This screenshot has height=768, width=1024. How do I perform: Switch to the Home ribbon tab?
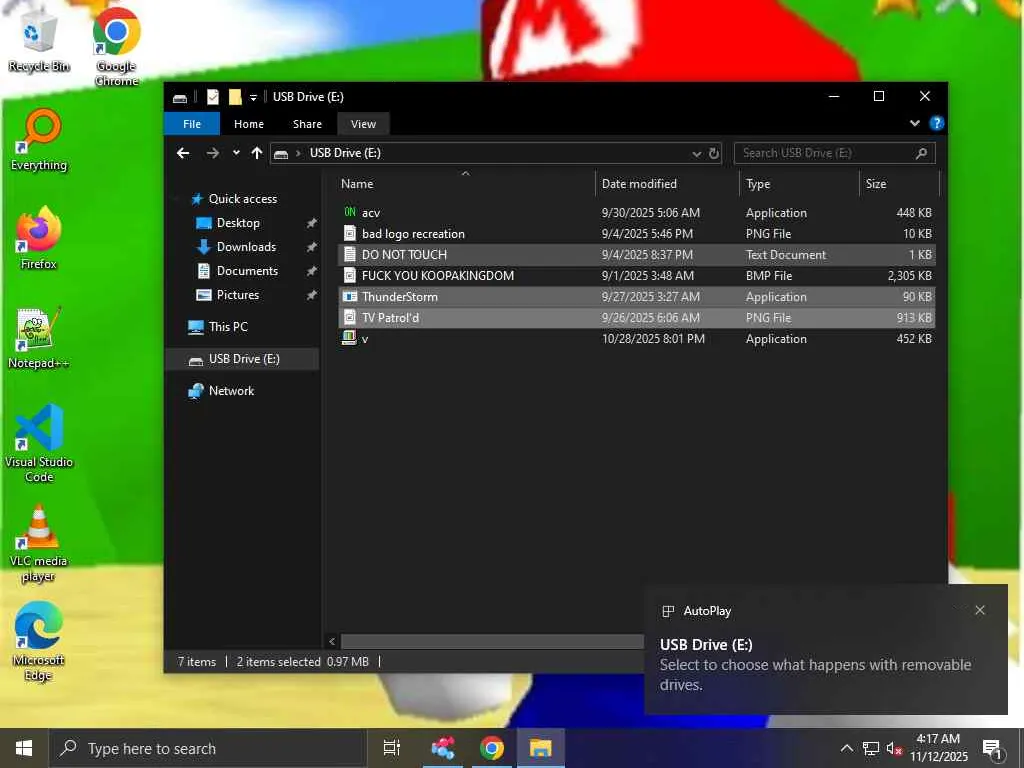pyautogui.click(x=249, y=123)
